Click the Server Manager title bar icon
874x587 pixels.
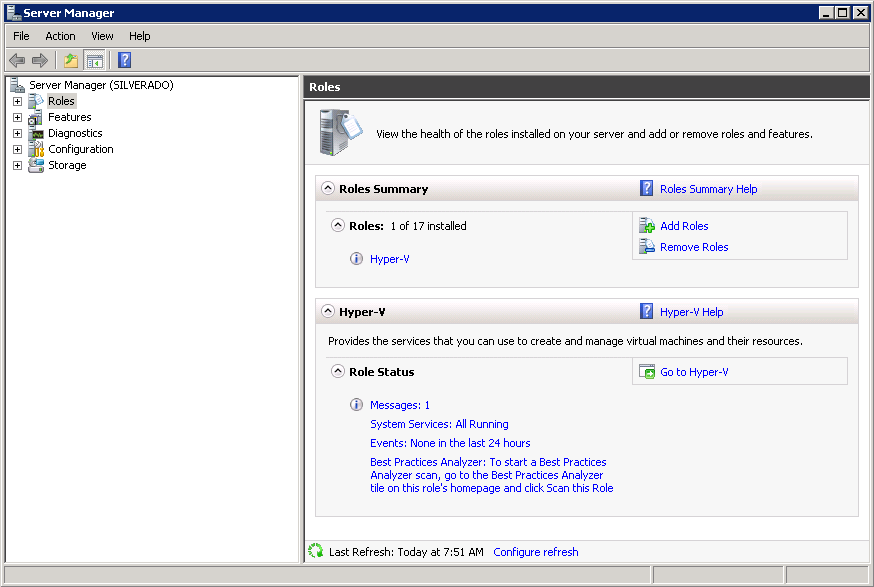tap(14, 12)
